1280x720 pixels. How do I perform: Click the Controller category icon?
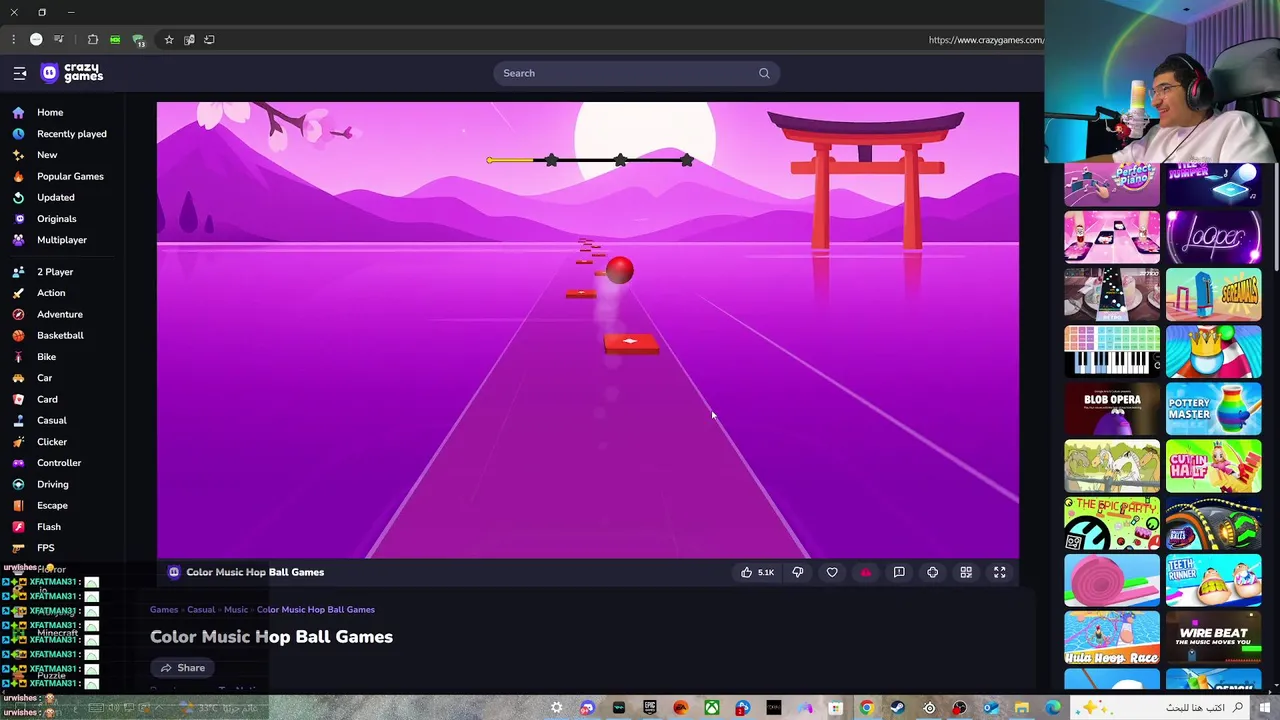coord(18,463)
